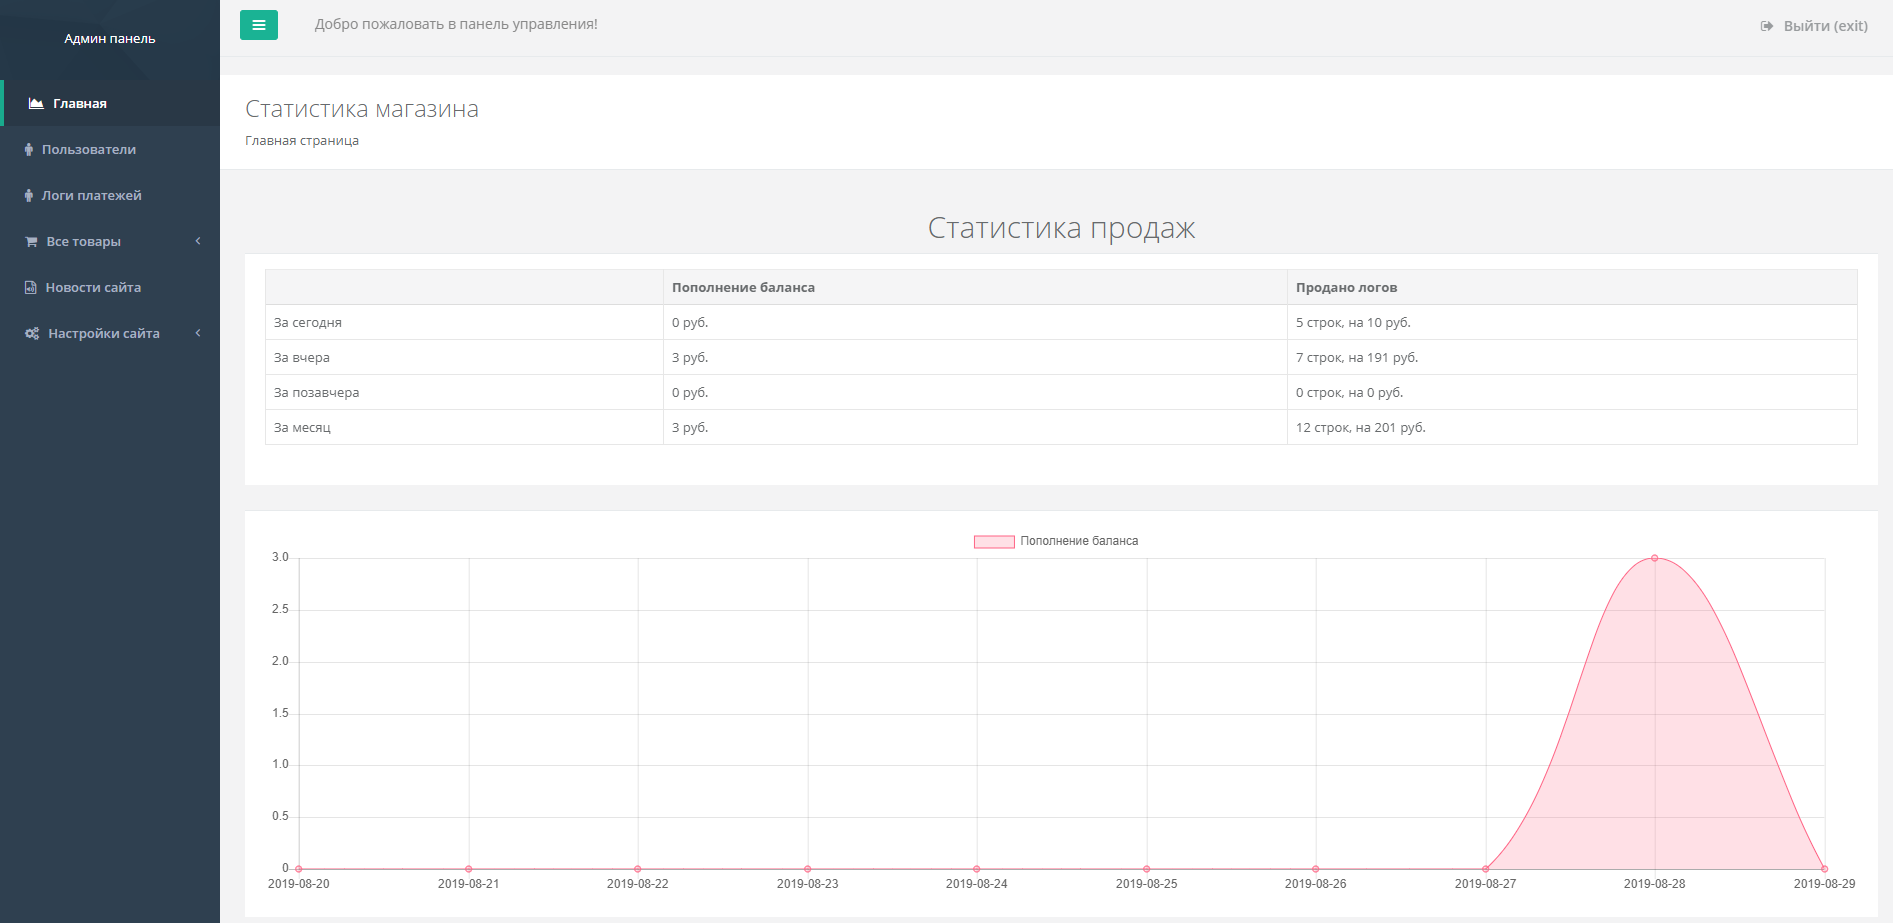Open the Главная section in the sidebar

tap(78, 102)
